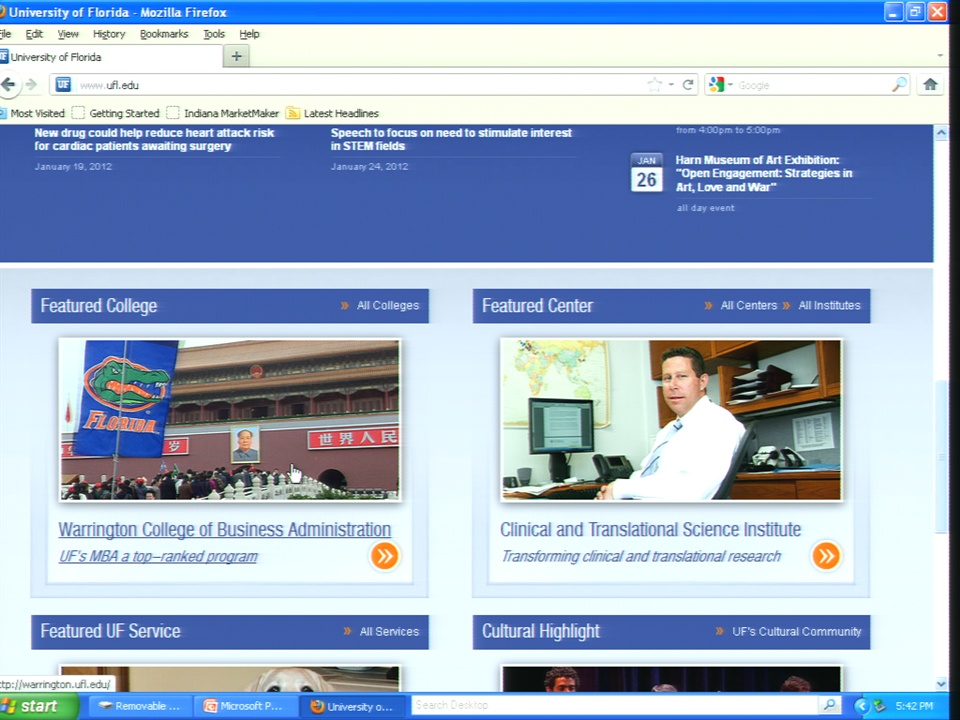Click the Latest Headlines feed folder icon
Viewport: 960px width, 720px height.
(x=293, y=113)
